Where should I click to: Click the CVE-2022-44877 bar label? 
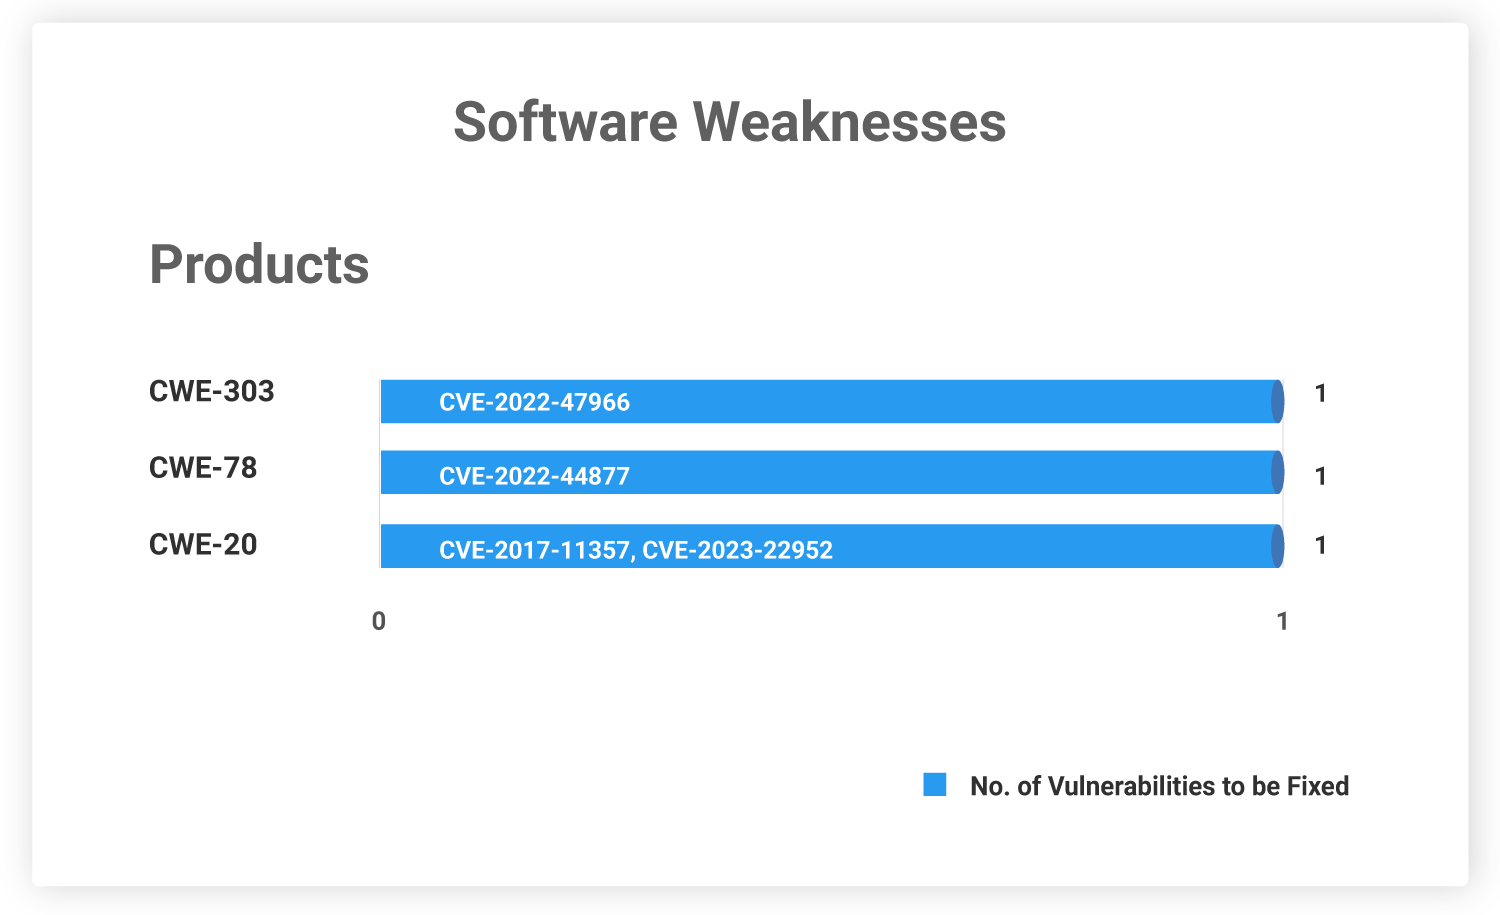(x=534, y=476)
